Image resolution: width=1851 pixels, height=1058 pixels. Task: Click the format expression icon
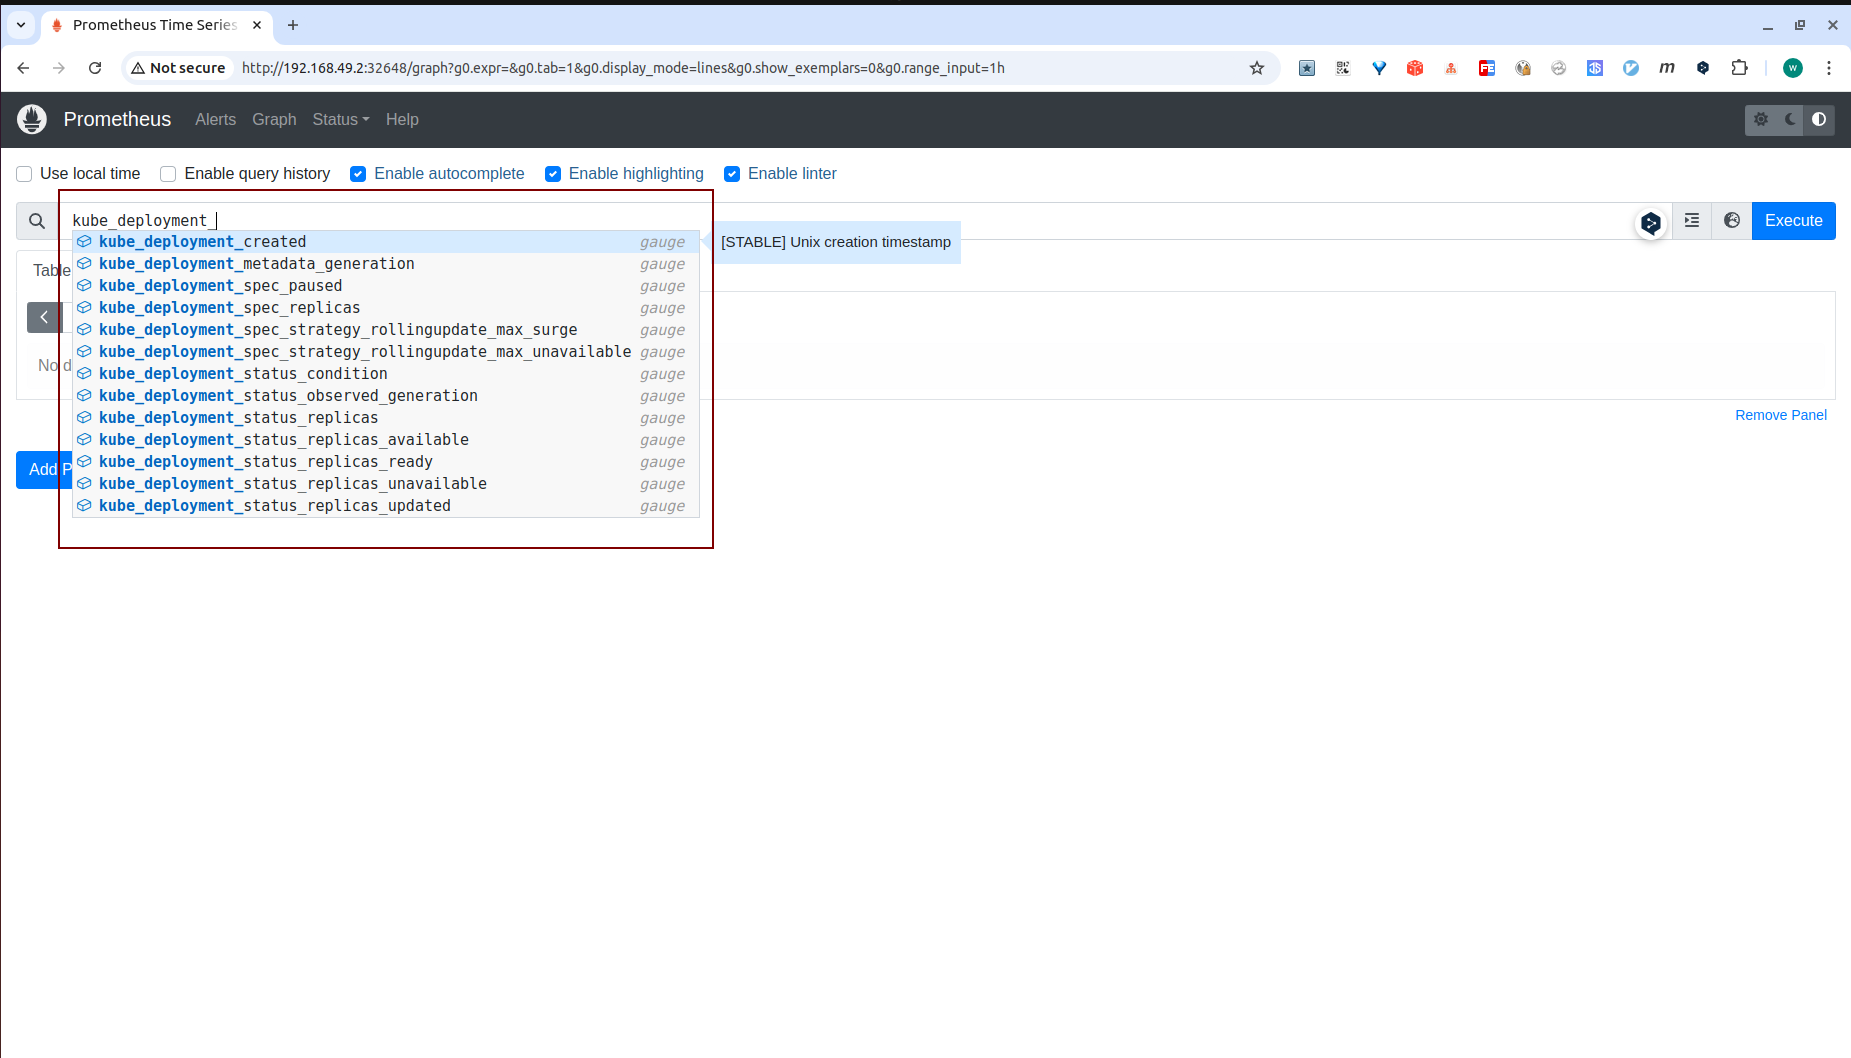tap(1692, 221)
